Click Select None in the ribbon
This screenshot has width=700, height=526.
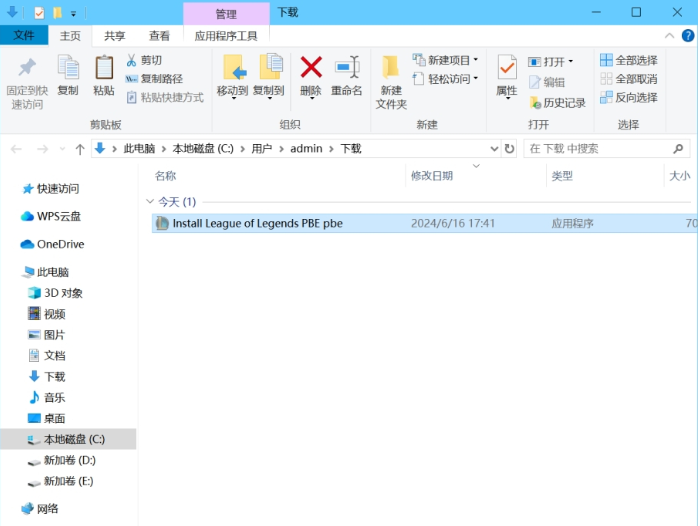(x=629, y=79)
